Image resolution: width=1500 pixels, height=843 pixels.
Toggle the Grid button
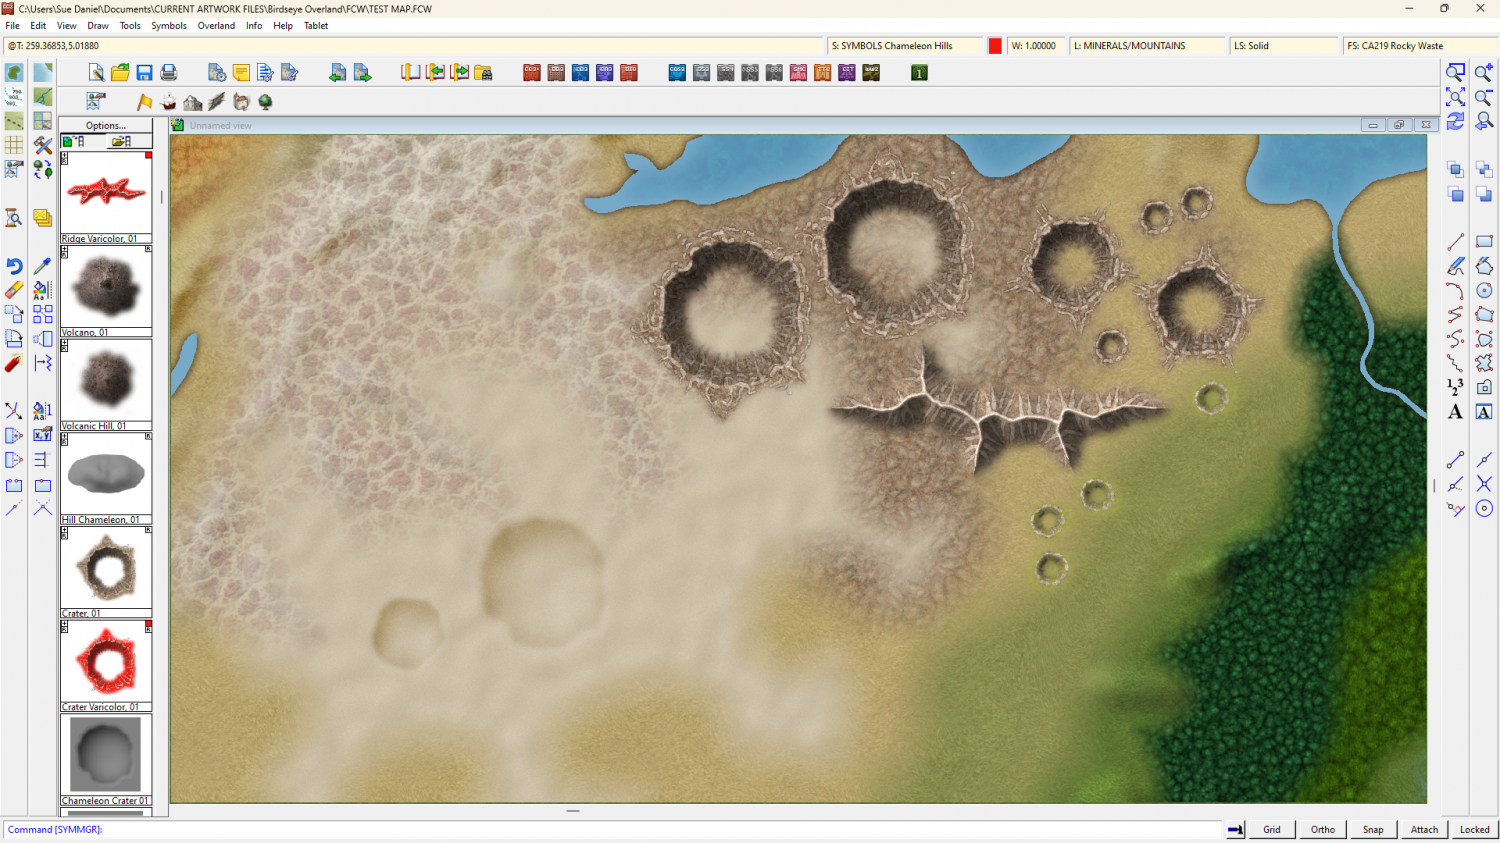1271,829
